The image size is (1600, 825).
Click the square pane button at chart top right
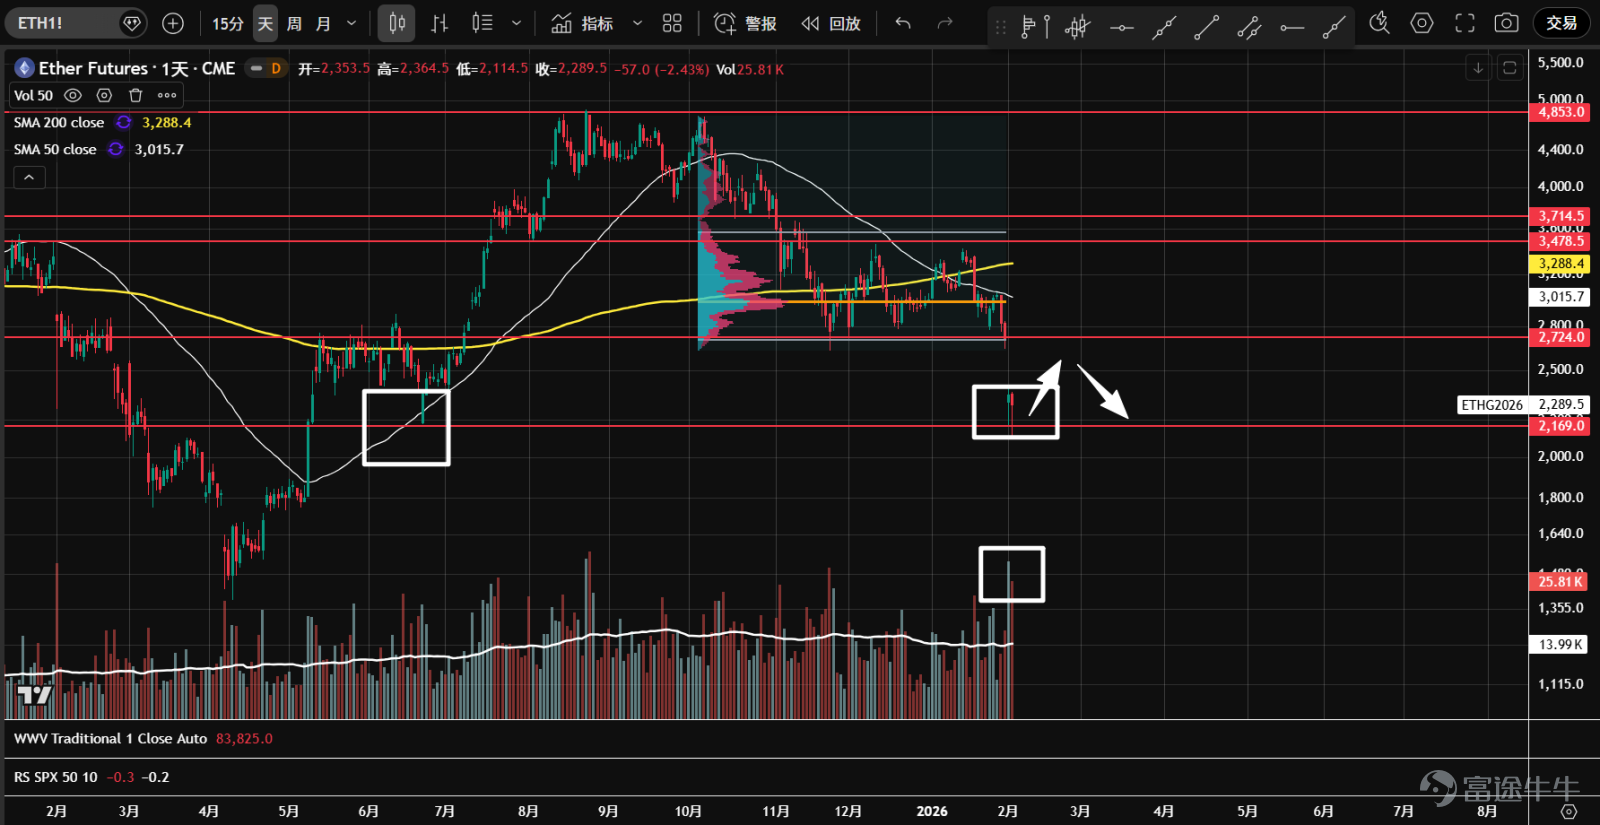pyautogui.click(x=1510, y=68)
